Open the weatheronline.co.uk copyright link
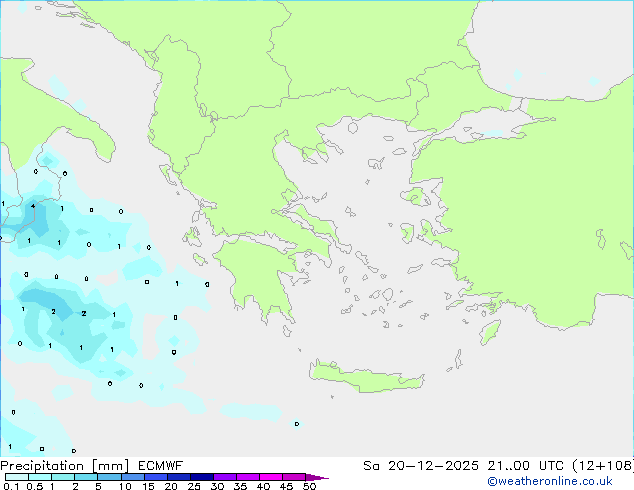Viewport: 634px width, 490px height. [549, 481]
